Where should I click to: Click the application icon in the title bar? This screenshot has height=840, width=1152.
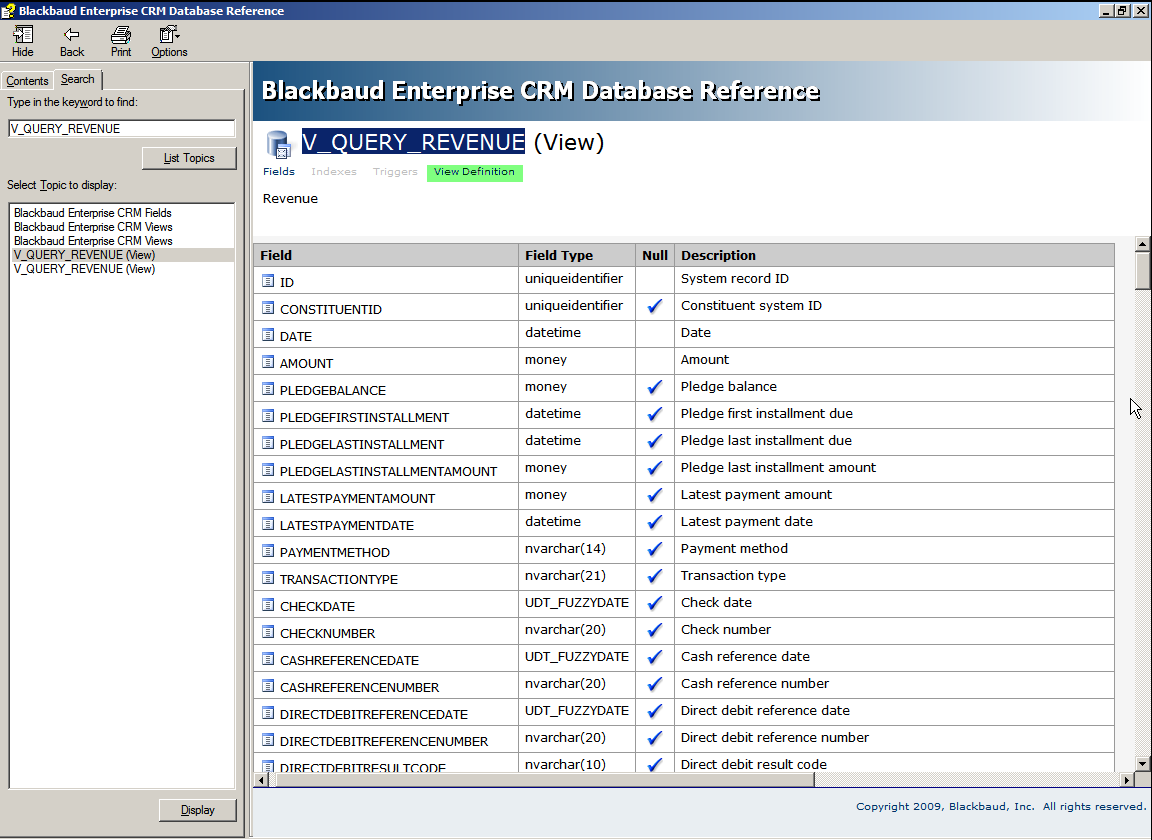click(8, 10)
